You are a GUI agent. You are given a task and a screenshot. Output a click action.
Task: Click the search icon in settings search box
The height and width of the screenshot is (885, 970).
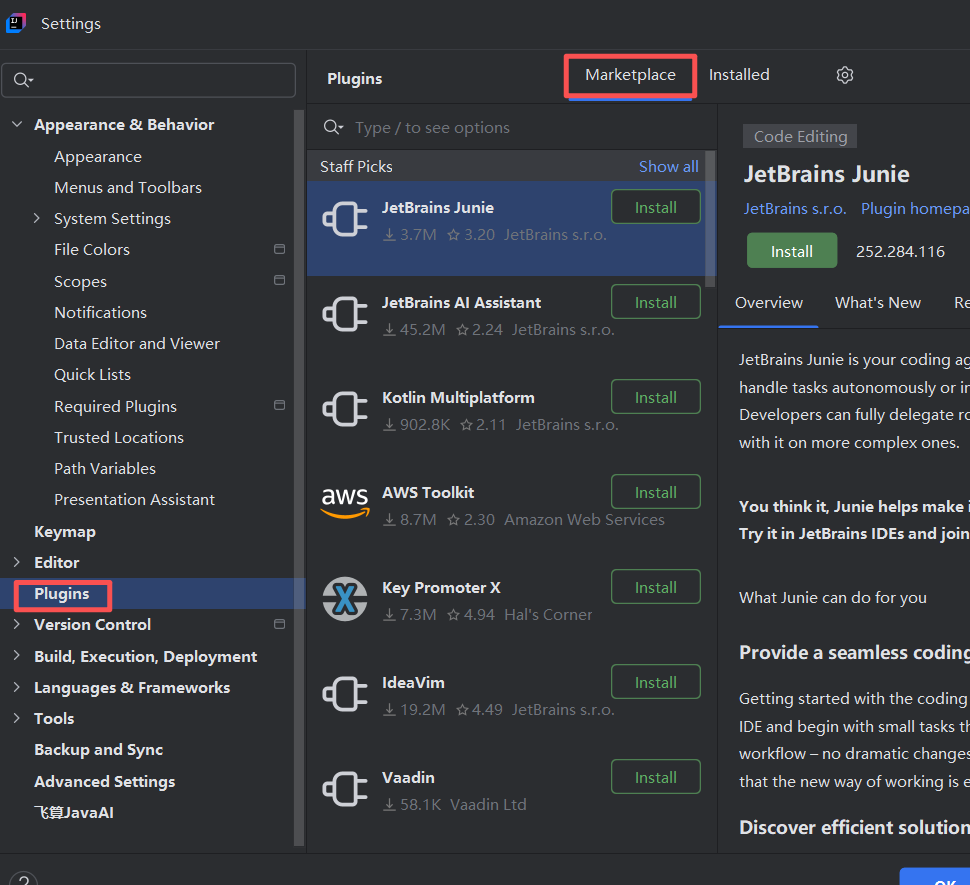(x=23, y=80)
